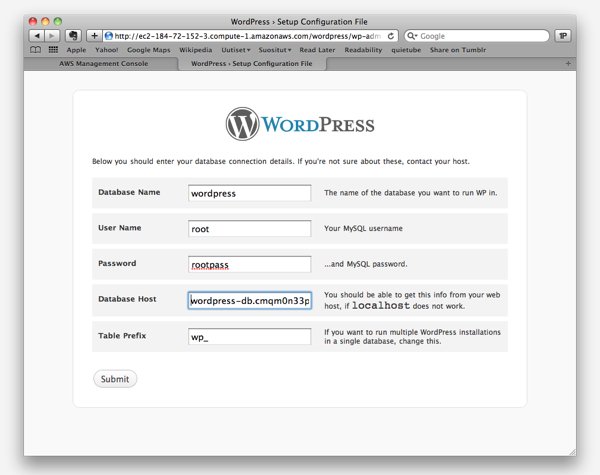Open the Read Later bookmarklet

[317, 49]
